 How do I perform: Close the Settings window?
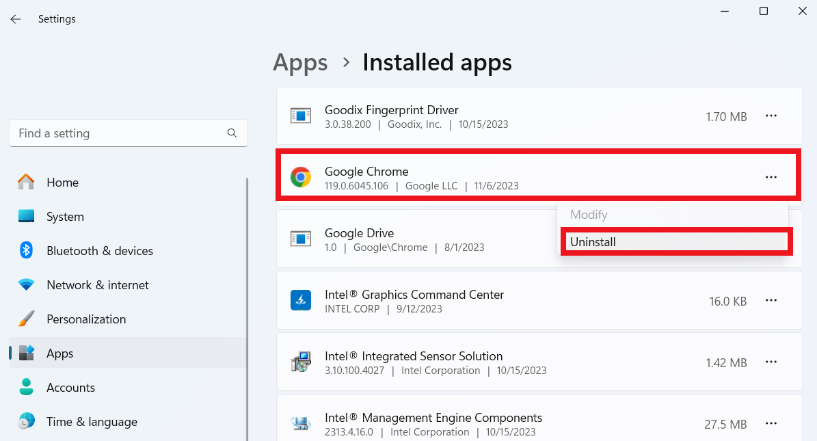coord(802,11)
